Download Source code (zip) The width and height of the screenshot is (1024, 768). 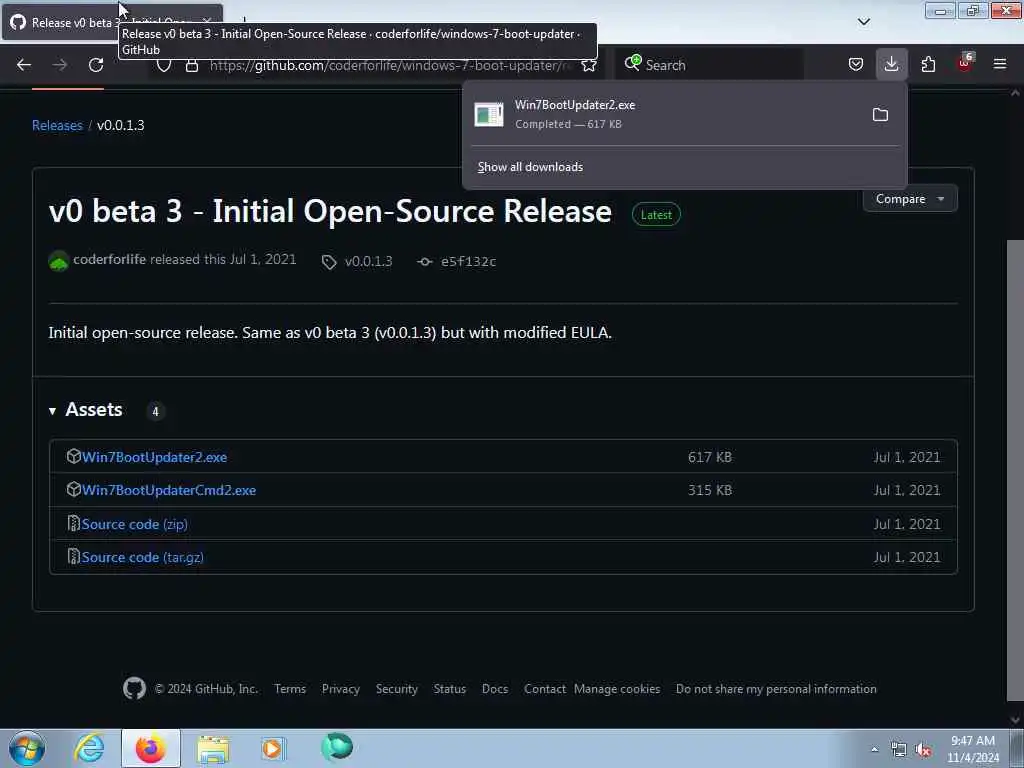click(x=135, y=524)
